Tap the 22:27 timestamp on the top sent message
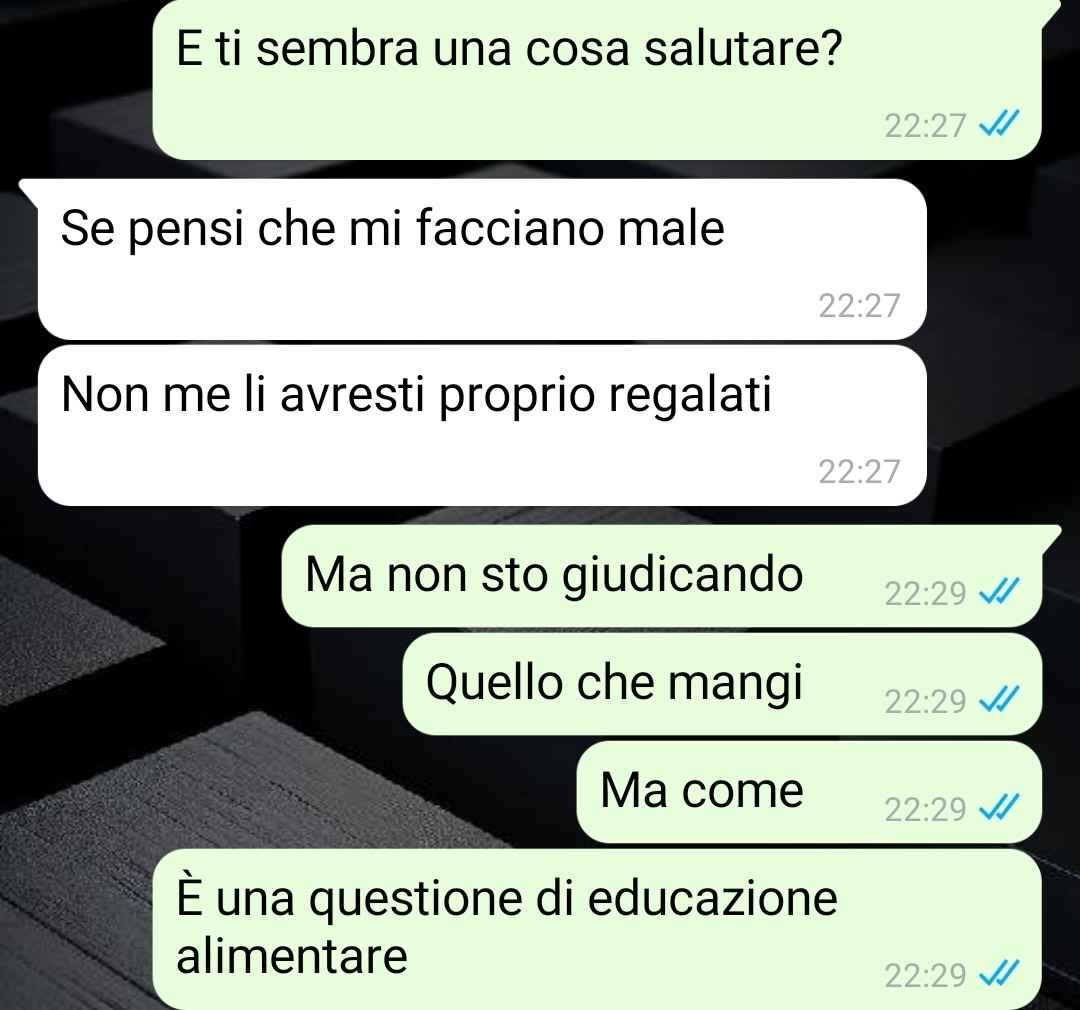 925,125
